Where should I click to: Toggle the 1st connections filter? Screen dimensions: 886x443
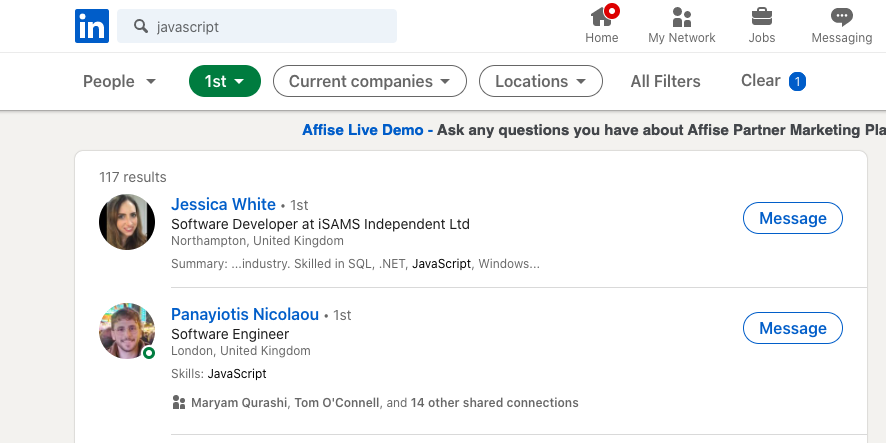point(224,81)
